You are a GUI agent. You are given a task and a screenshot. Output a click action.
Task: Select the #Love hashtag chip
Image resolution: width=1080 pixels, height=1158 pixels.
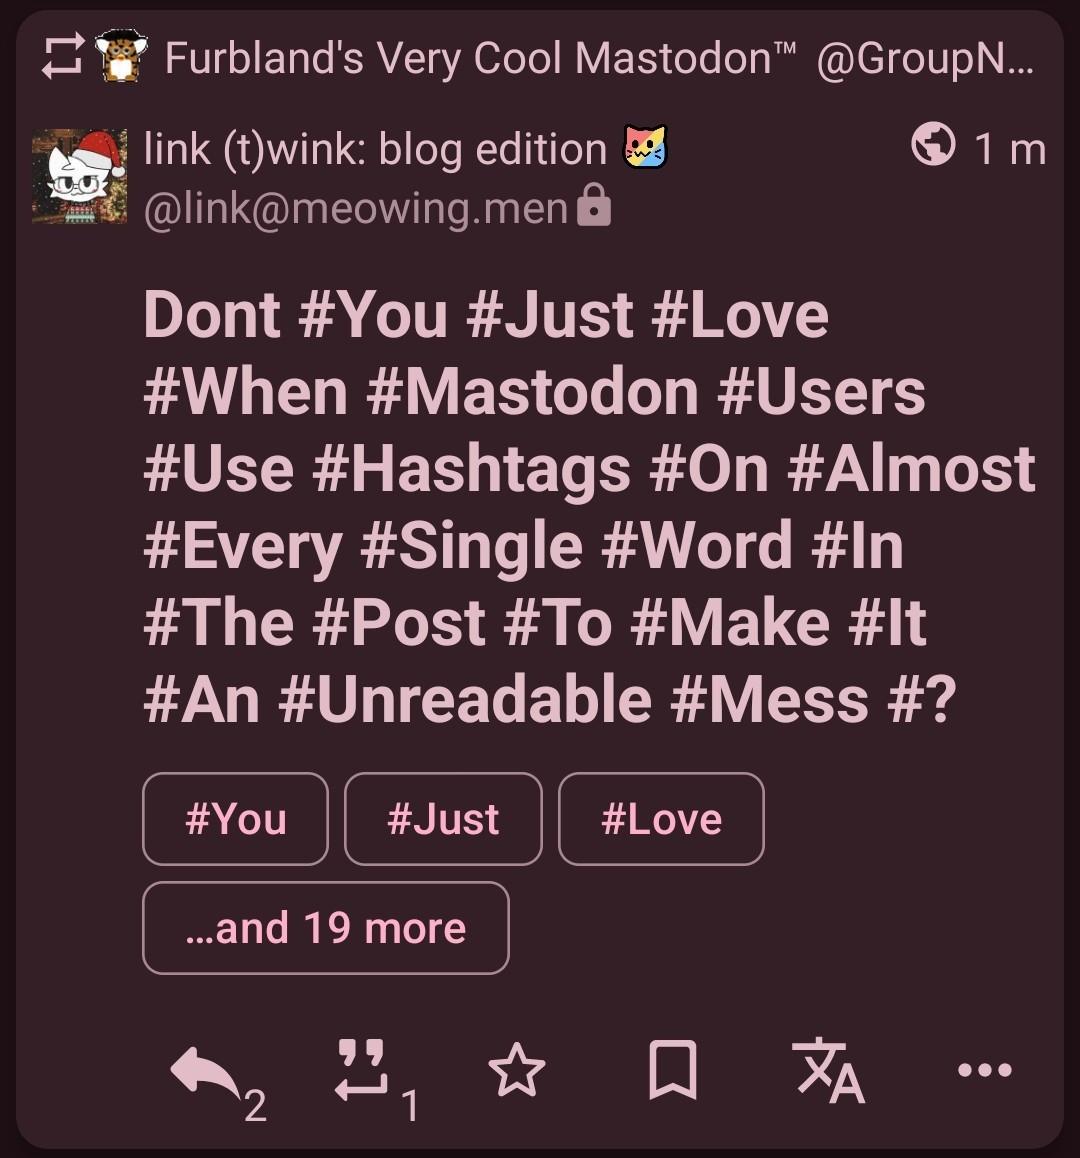(x=661, y=819)
